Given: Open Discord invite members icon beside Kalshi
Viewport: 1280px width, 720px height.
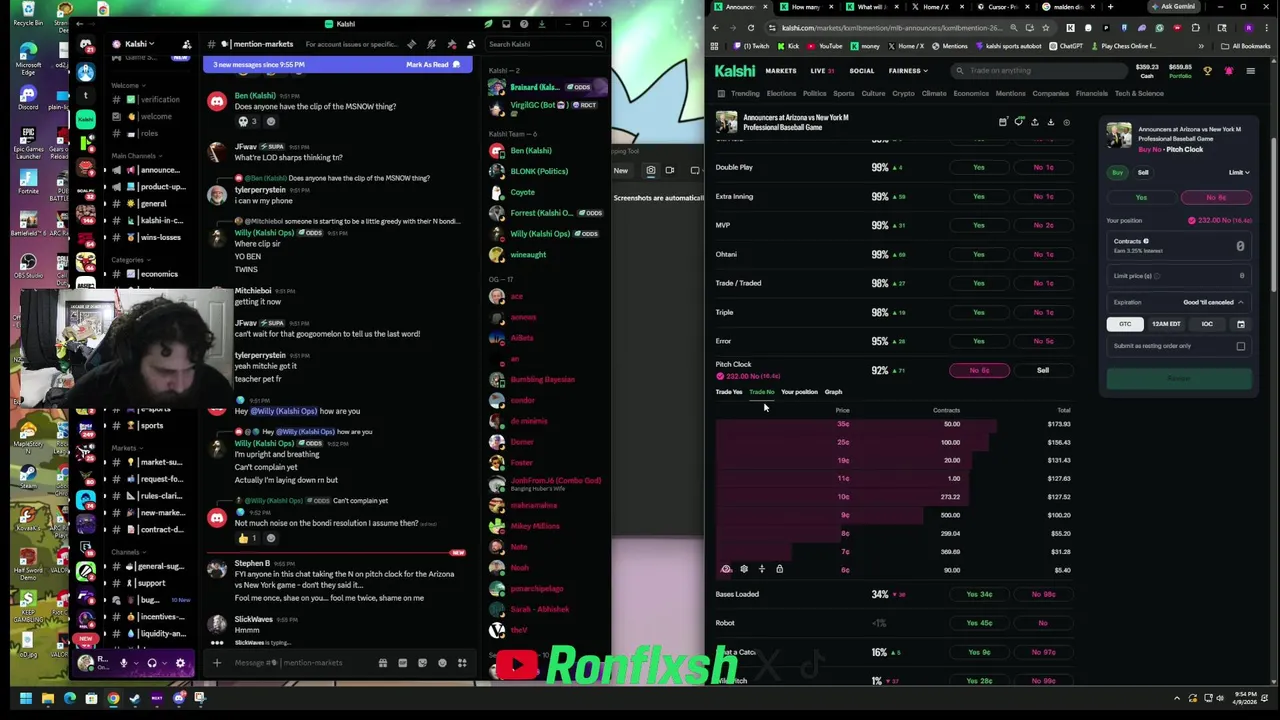Looking at the screenshot, I should tap(186, 44).
